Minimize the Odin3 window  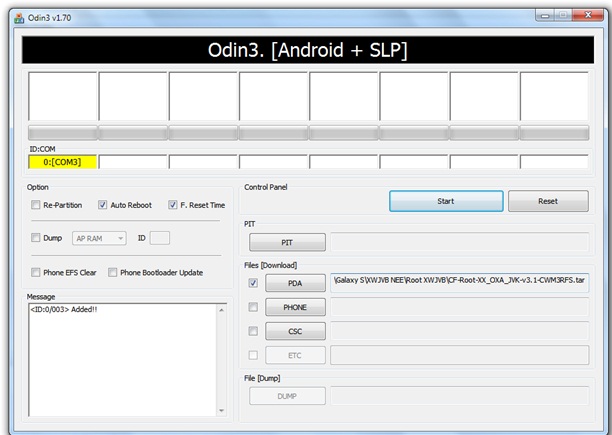(x=545, y=16)
